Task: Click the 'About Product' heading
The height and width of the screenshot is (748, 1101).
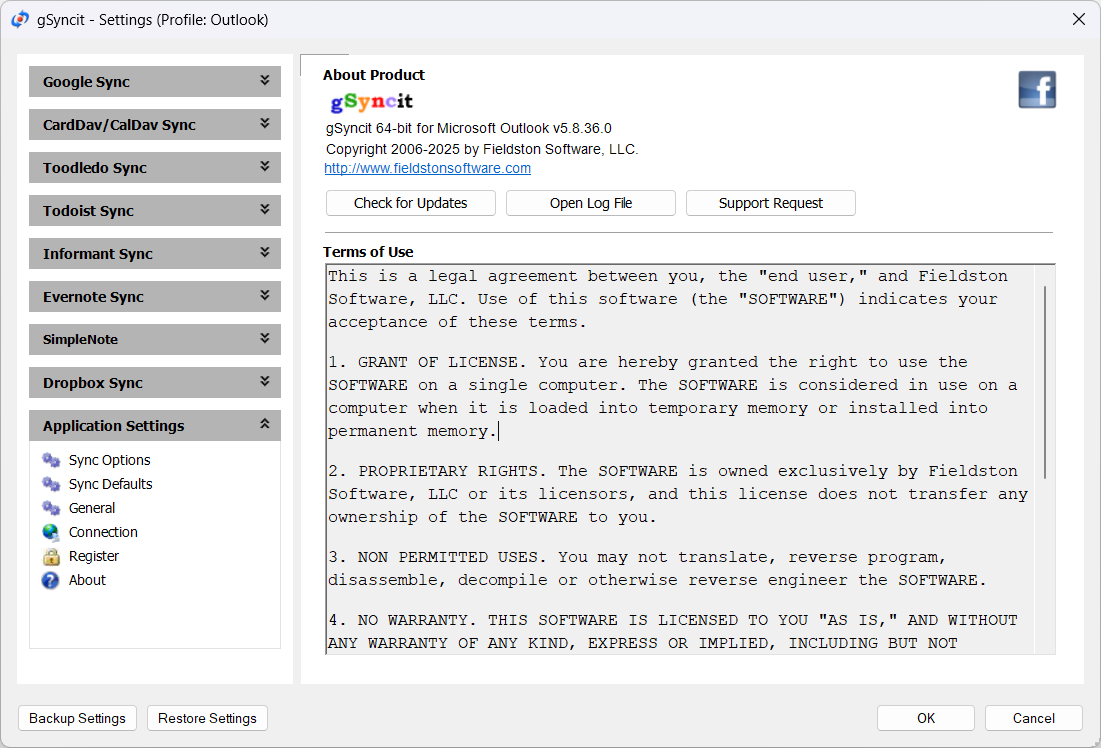Action: coord(374,75)
